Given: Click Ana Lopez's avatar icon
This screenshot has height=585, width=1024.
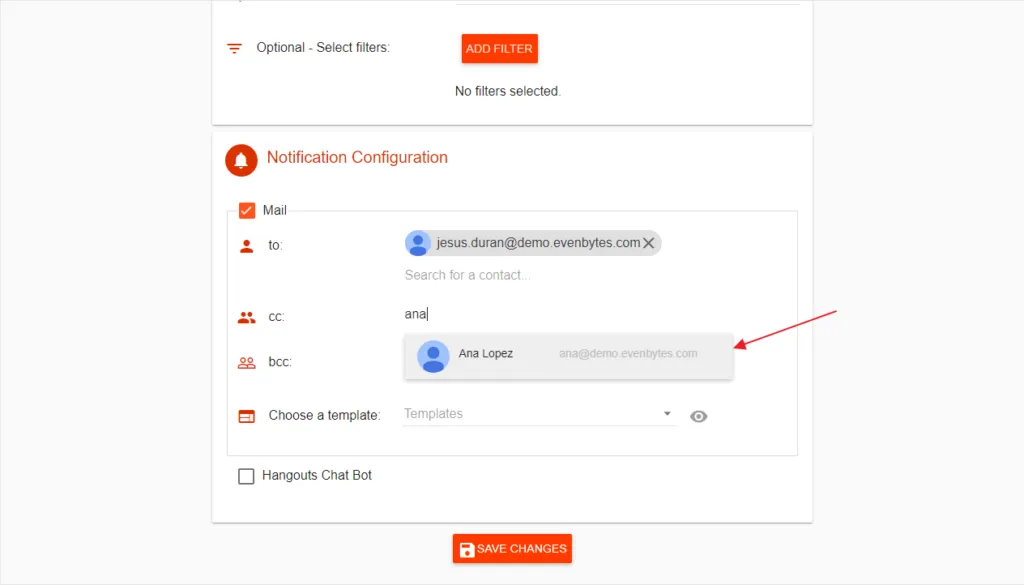Looking at the screenshot, I should [433, 356].
